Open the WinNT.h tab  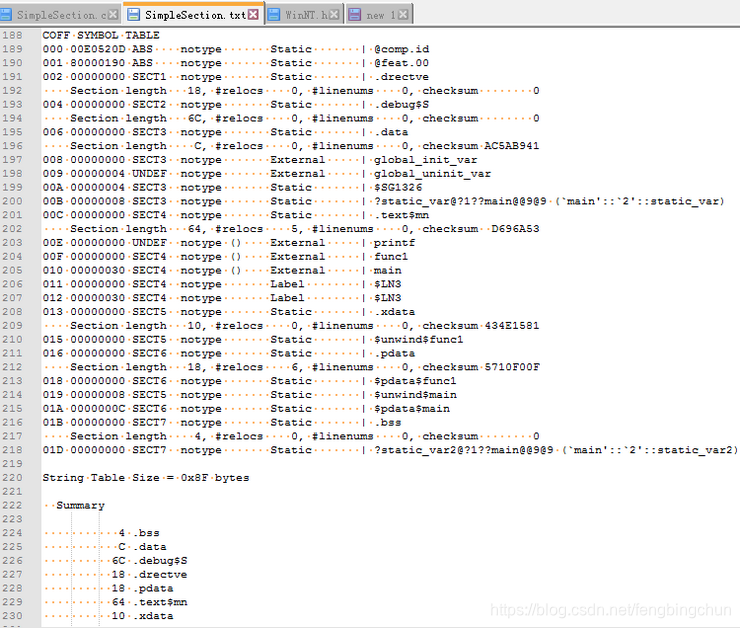coord(305,15)
